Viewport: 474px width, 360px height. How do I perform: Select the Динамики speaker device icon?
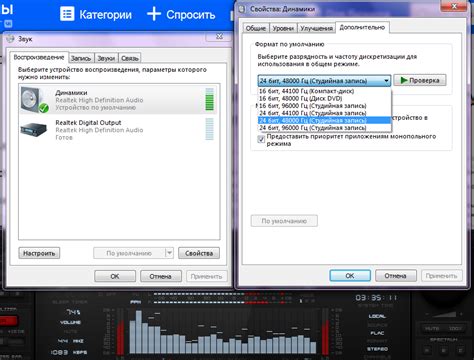tap(34, 99)
